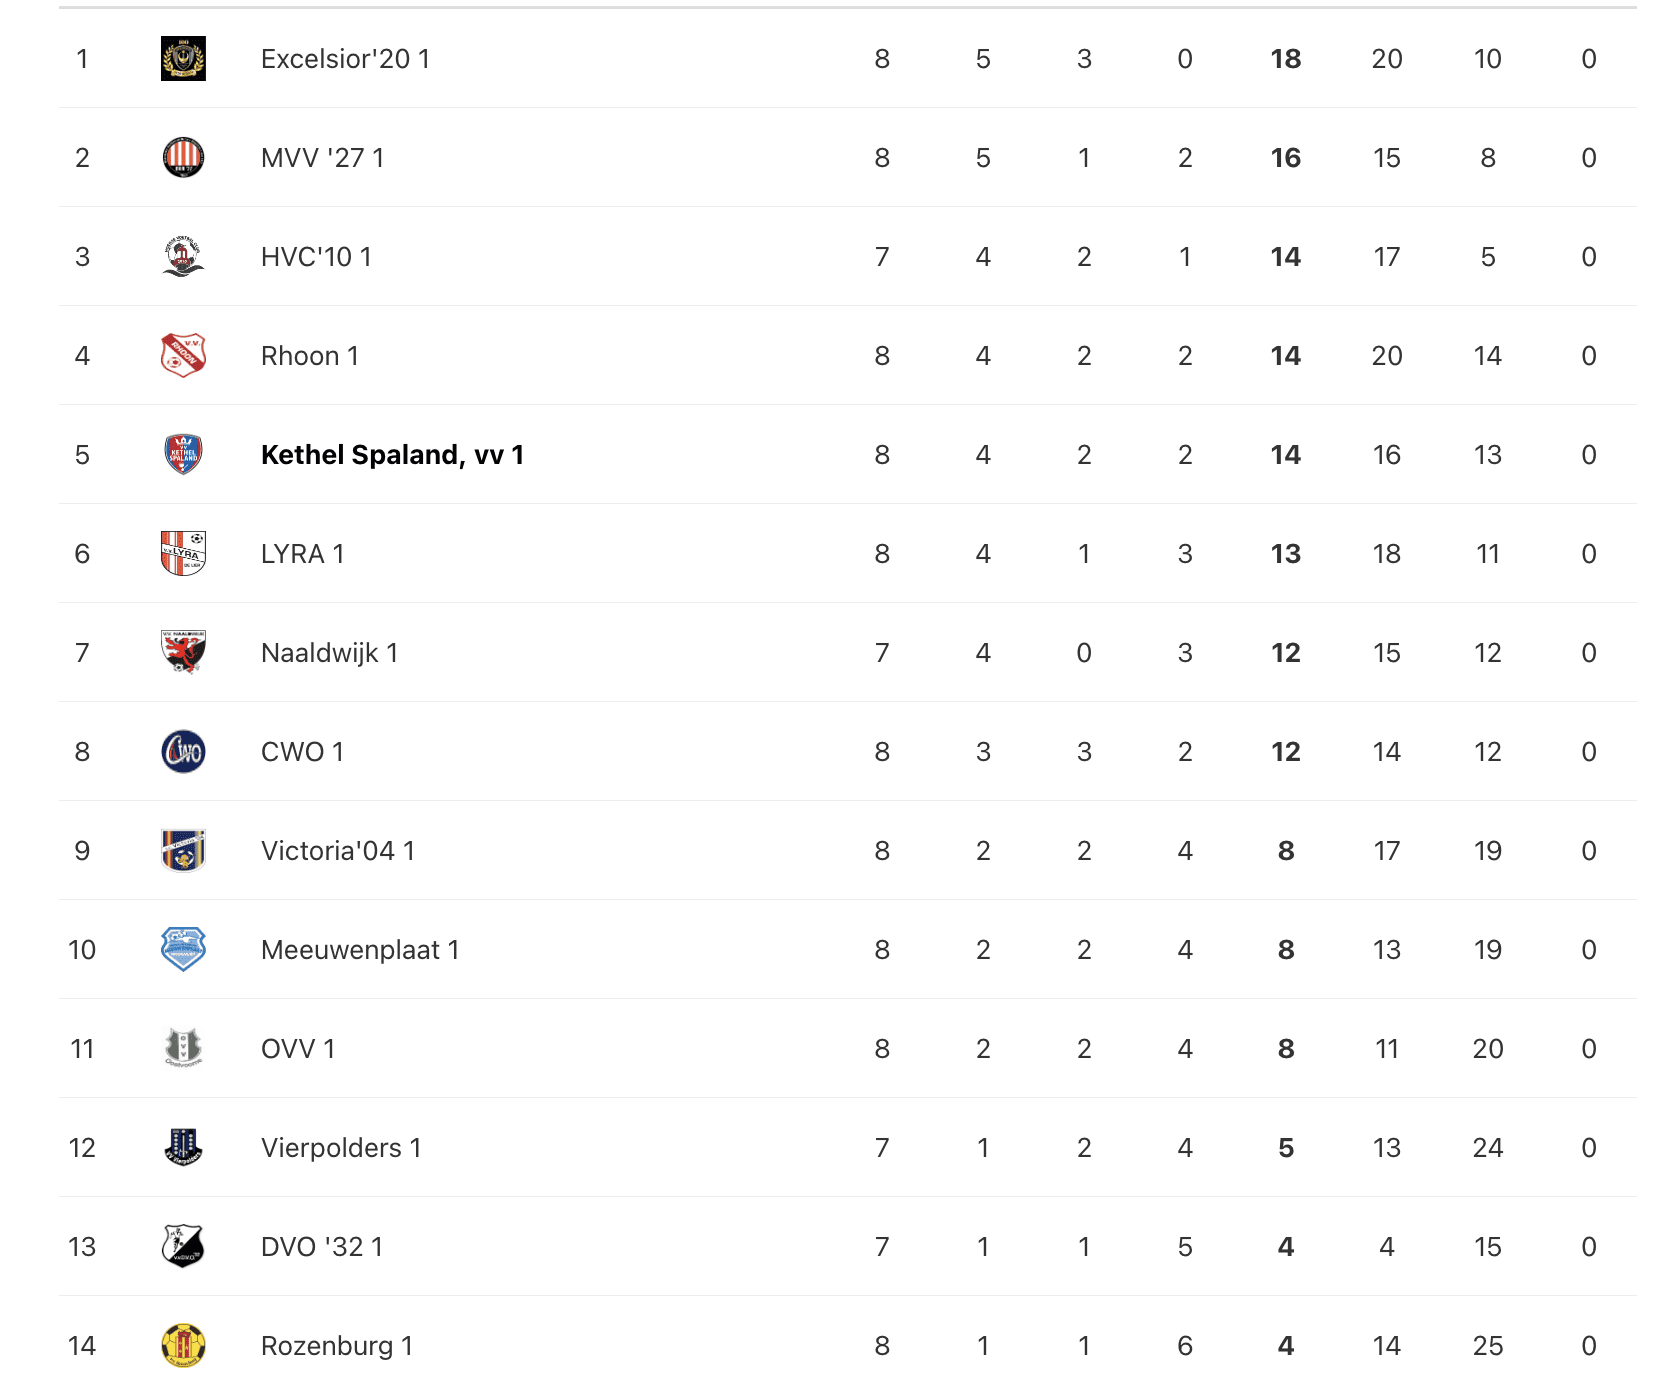Viewport: 1656px width, 1394px height.
Task: Click the HVC'10 club emblem
Action: pos(183,257)
